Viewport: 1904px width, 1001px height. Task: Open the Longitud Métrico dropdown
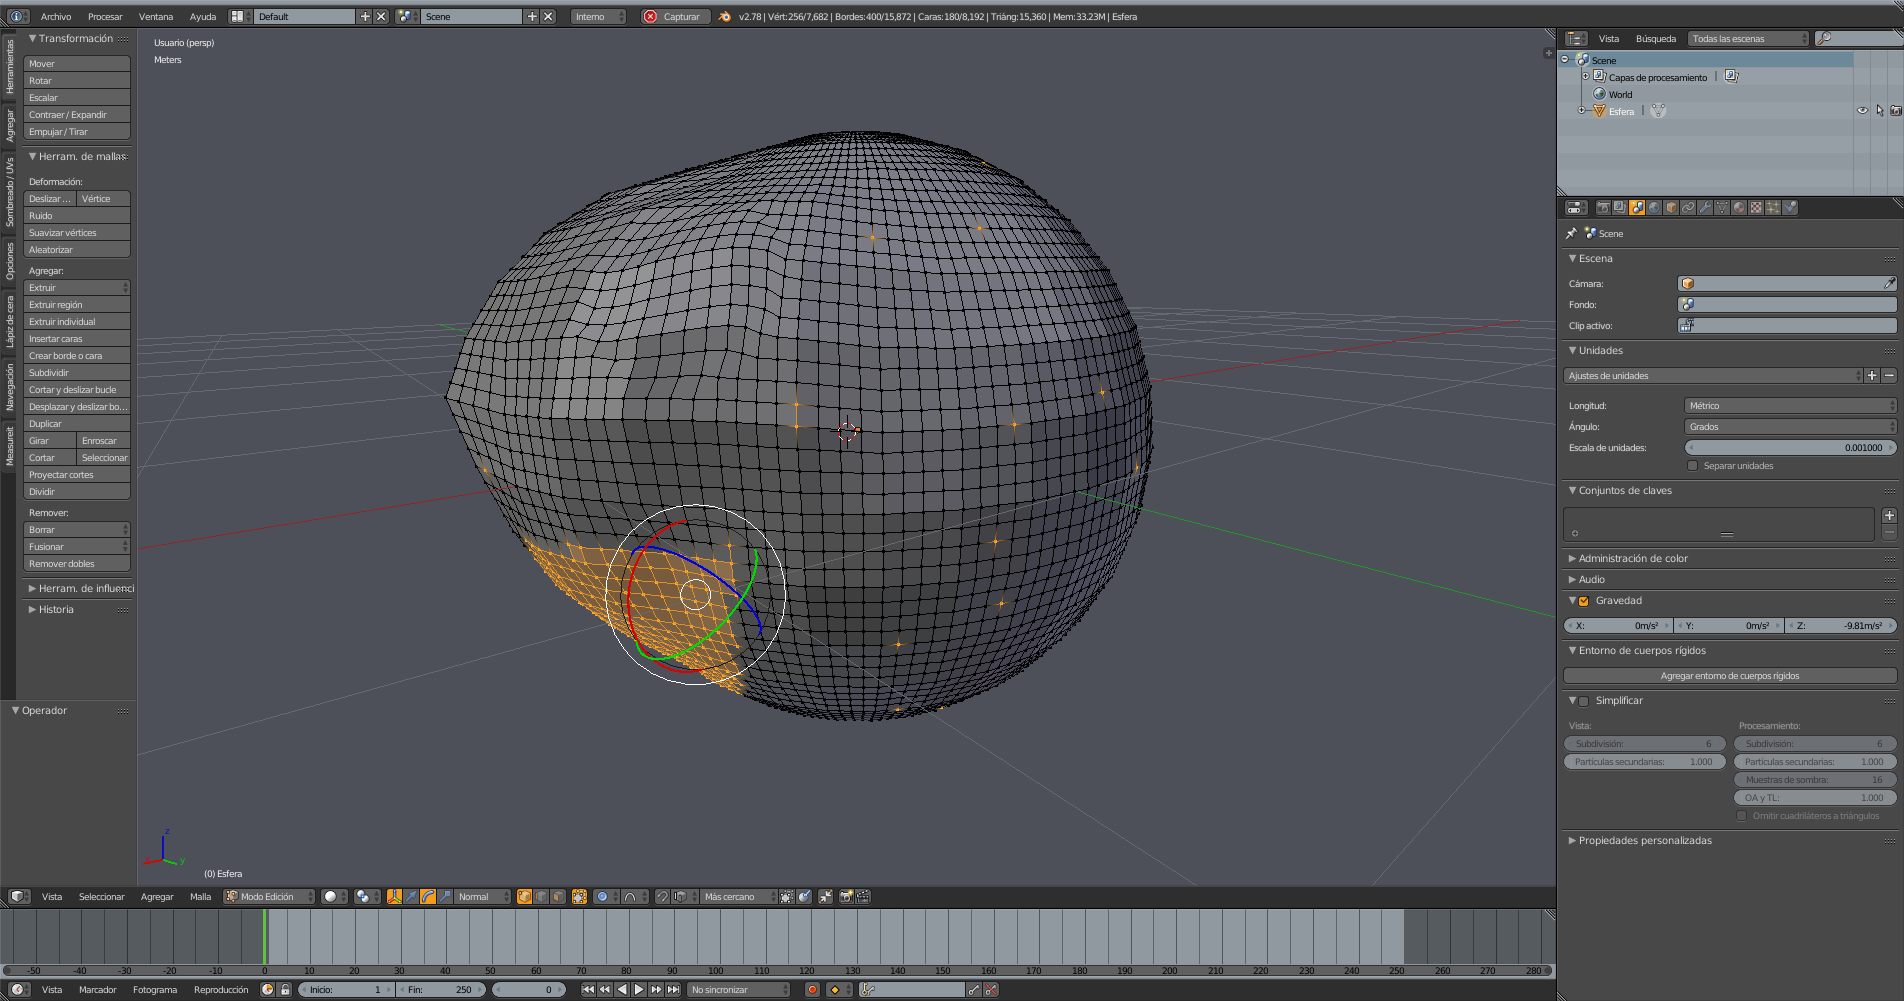1789,406
